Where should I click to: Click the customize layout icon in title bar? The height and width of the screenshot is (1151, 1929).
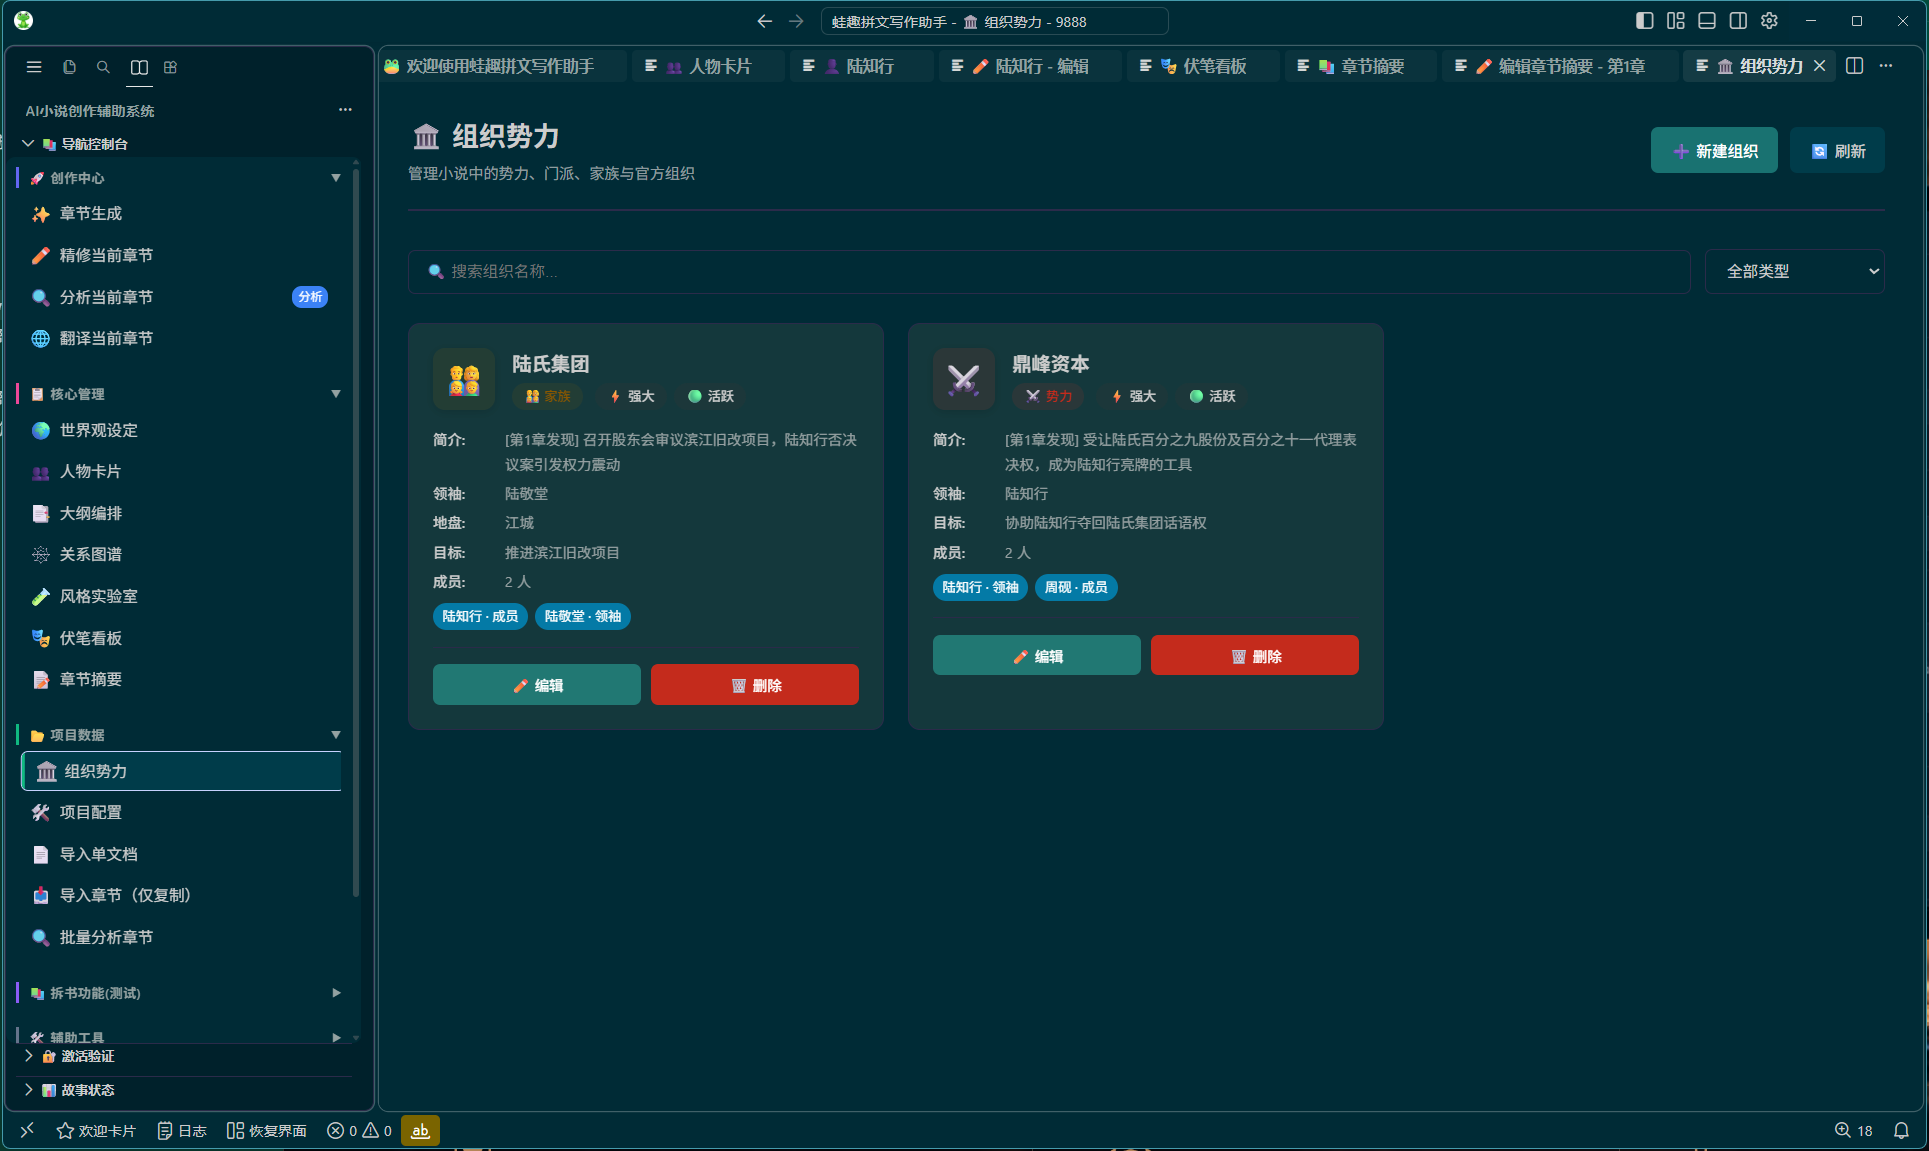pos(1676,21)
